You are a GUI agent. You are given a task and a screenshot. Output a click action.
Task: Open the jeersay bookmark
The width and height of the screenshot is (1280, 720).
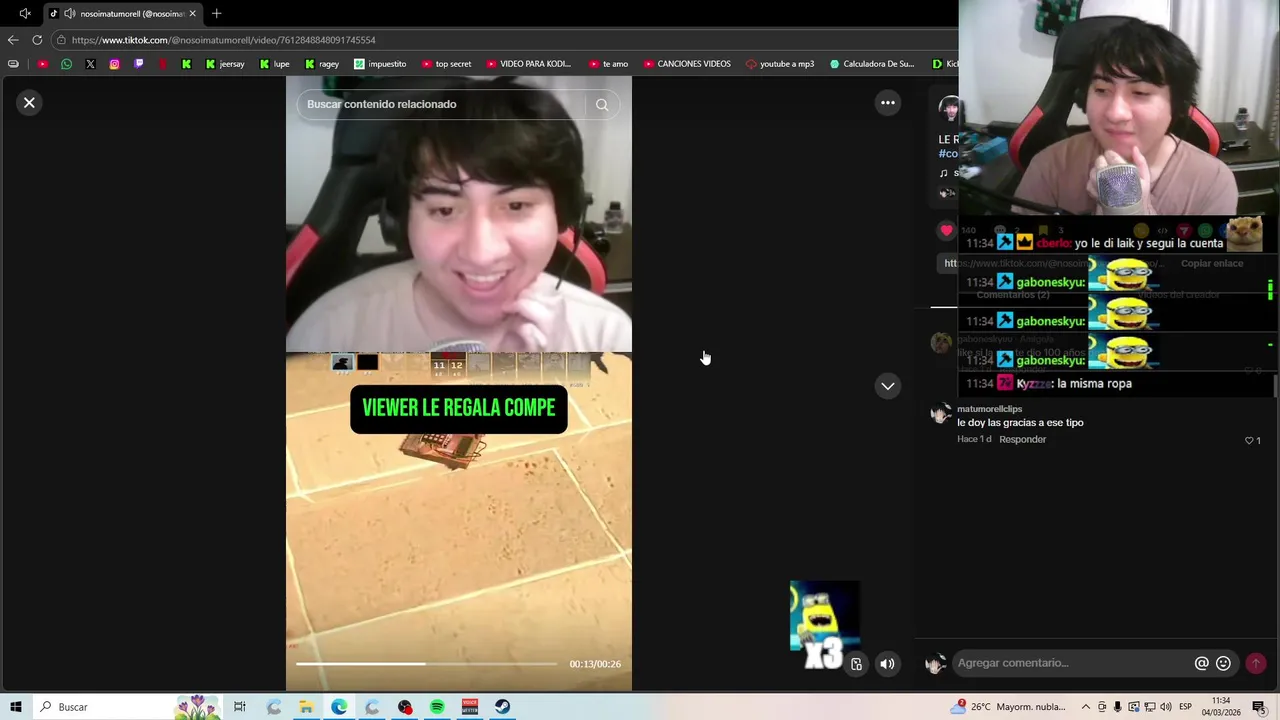[x=225, y=64]
